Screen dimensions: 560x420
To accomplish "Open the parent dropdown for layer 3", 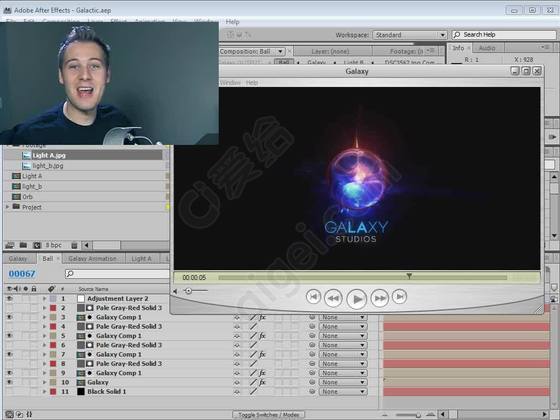I will (x=343, y=317).
